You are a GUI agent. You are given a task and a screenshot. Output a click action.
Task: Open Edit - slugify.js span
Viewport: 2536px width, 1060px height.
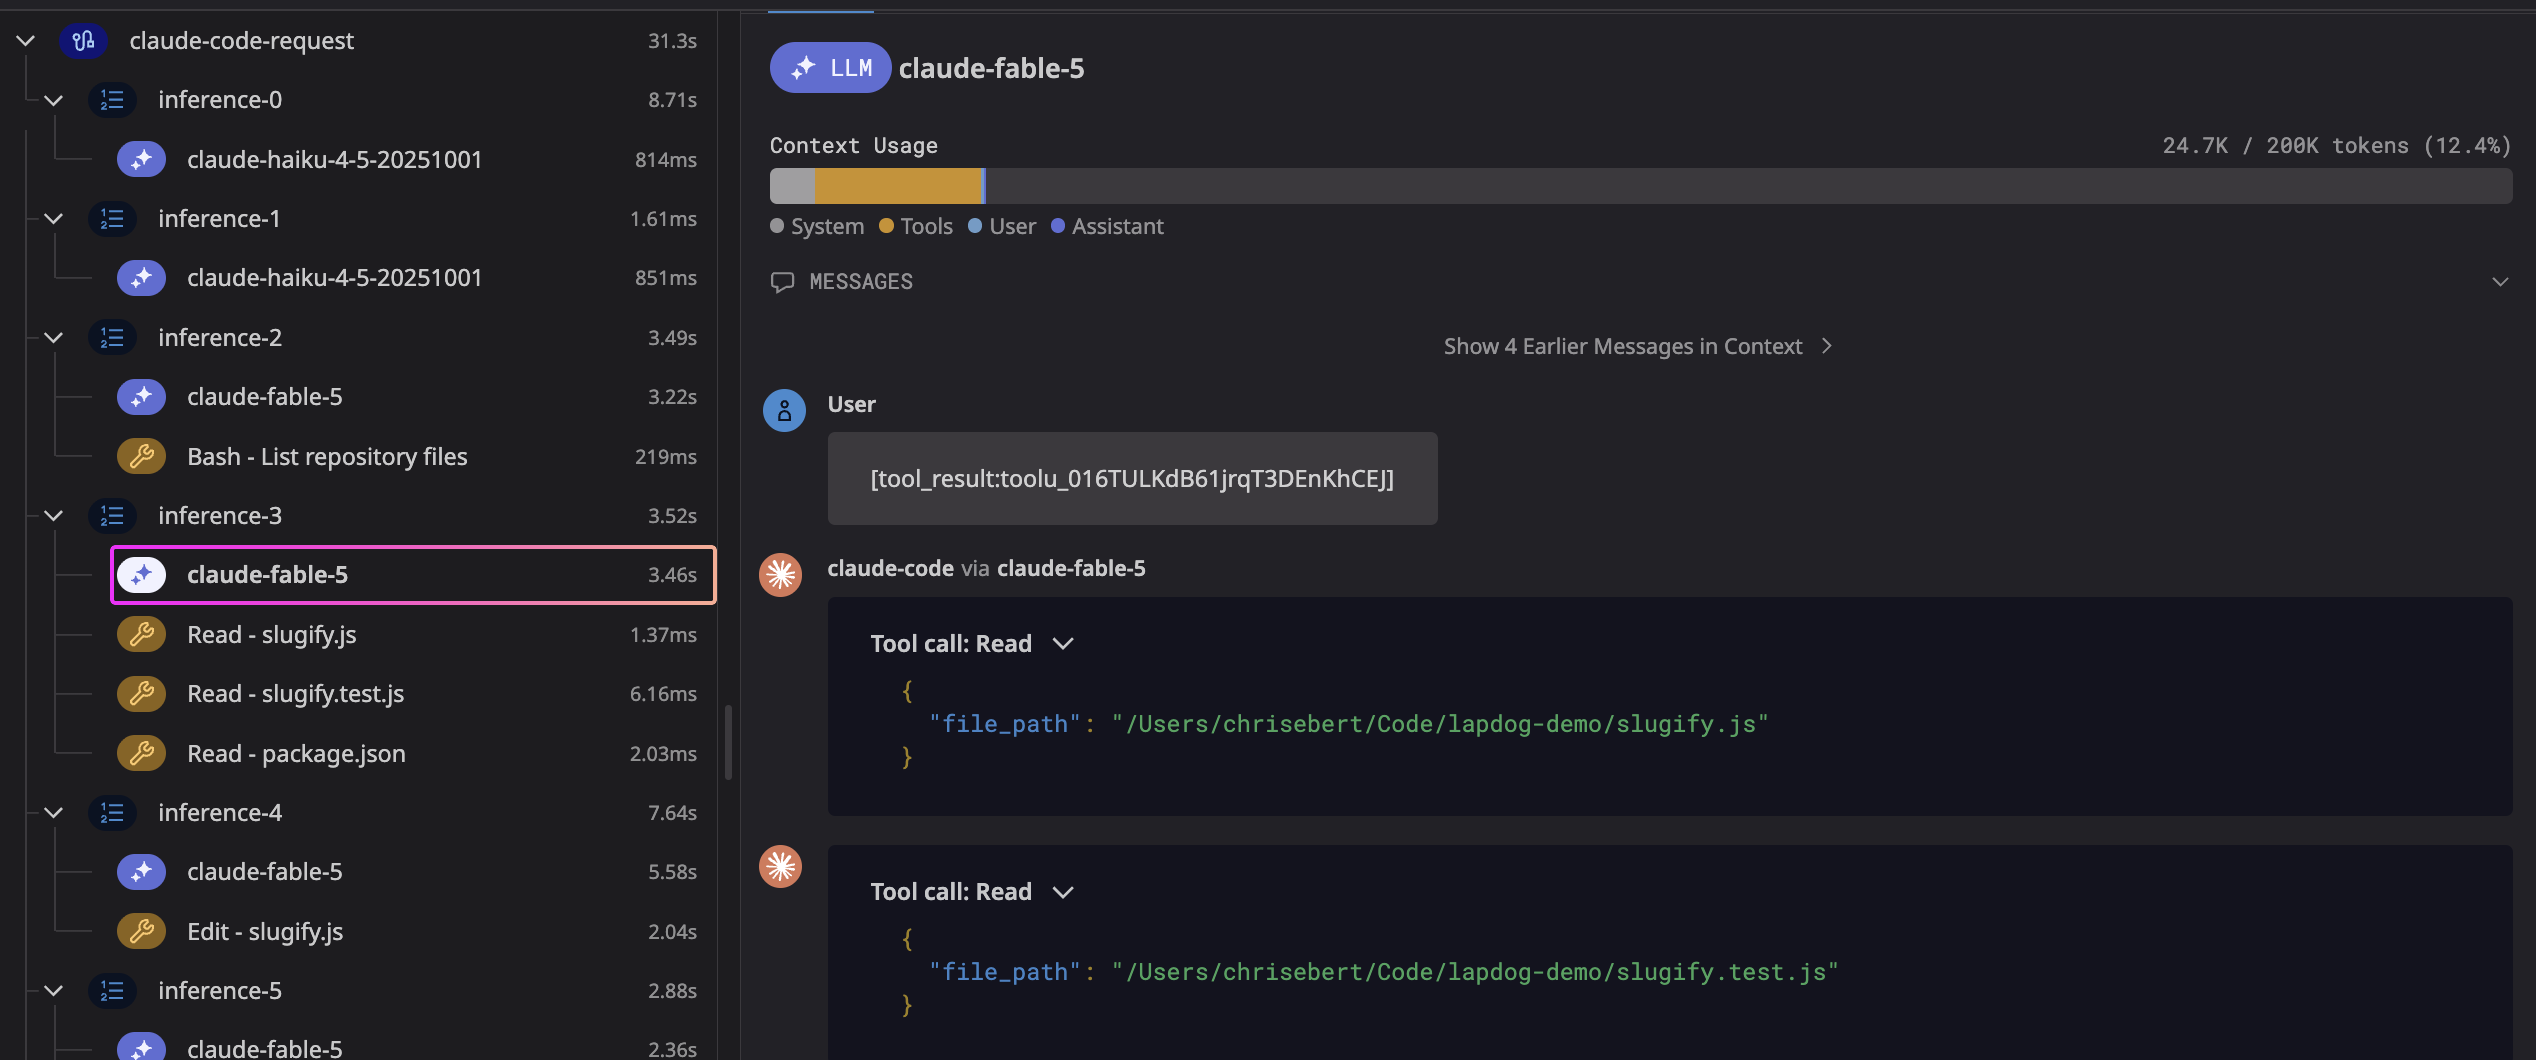tap(412, 932)
